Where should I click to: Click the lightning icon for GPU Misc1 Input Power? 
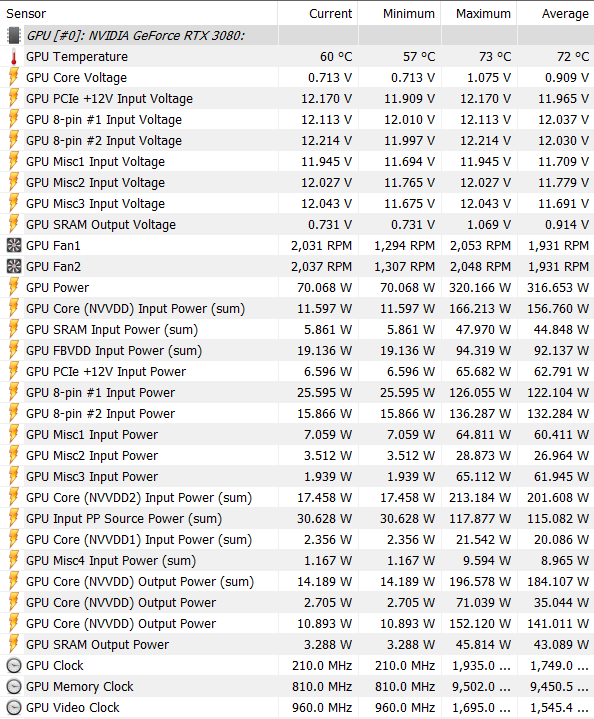(14, 435)
